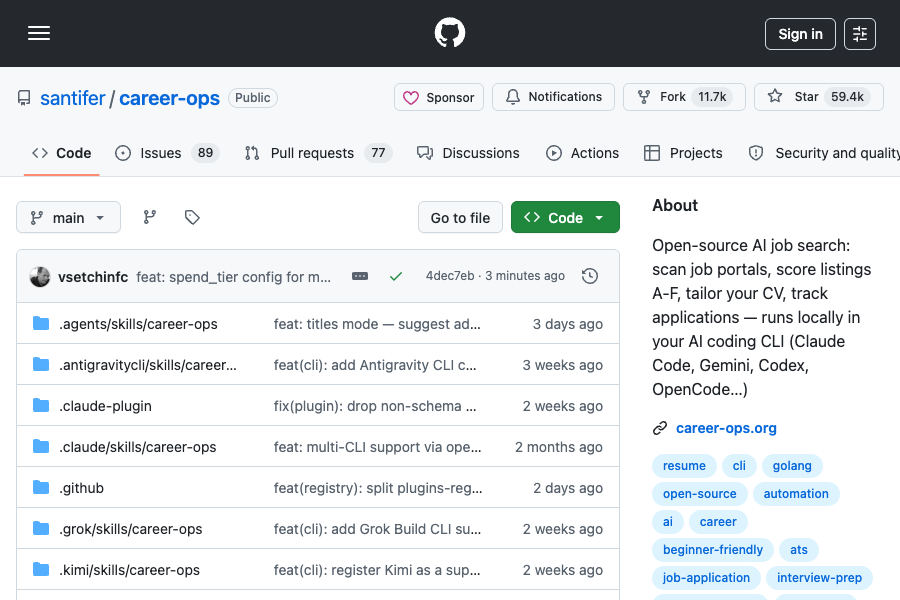Click '3 minutes ago' commit timestamp
Screen dimensions: 900x600
pyautogui.click(x=525, y=276)
